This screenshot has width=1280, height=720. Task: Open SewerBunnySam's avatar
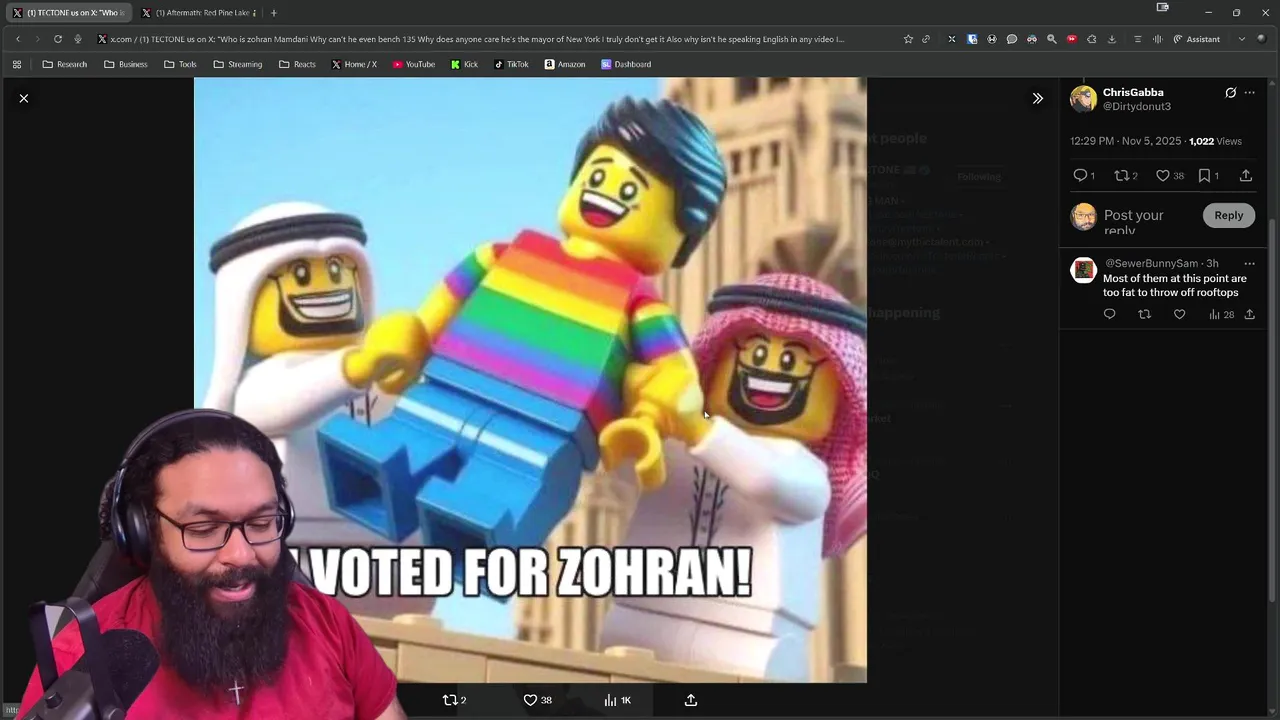[1083, 270]
